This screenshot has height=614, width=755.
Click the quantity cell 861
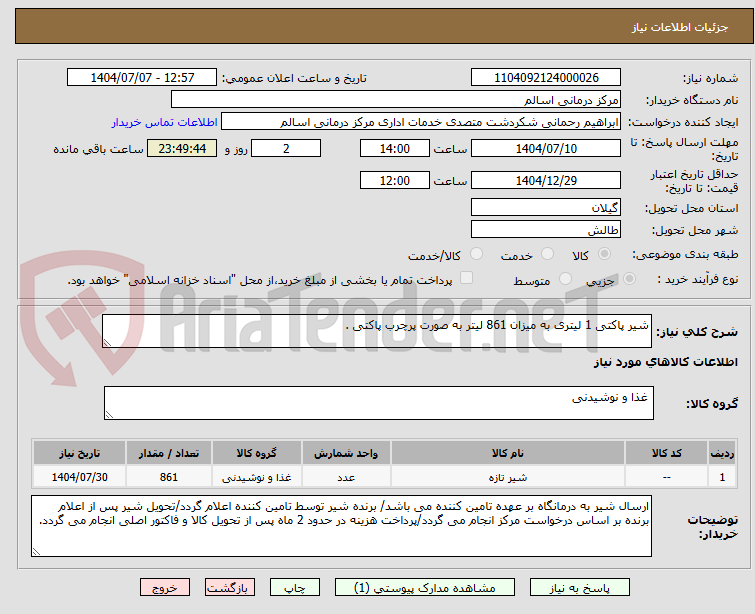click(x=169, y=477)
